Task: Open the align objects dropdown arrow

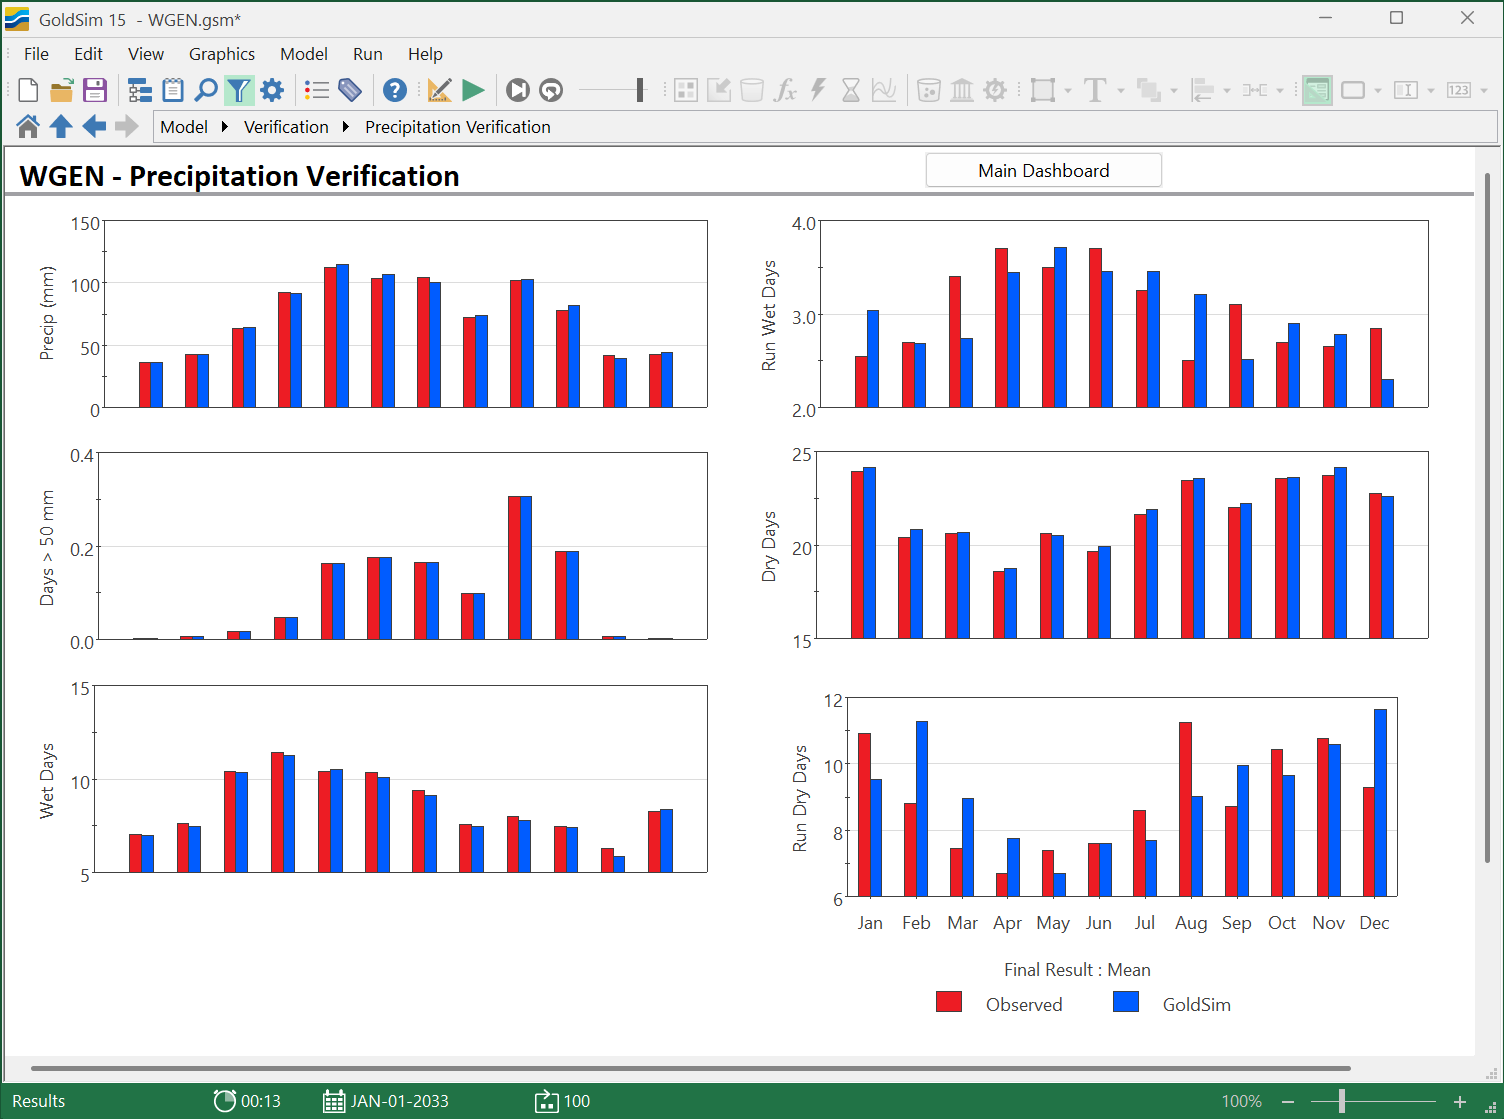Action: click(1227, 91)
